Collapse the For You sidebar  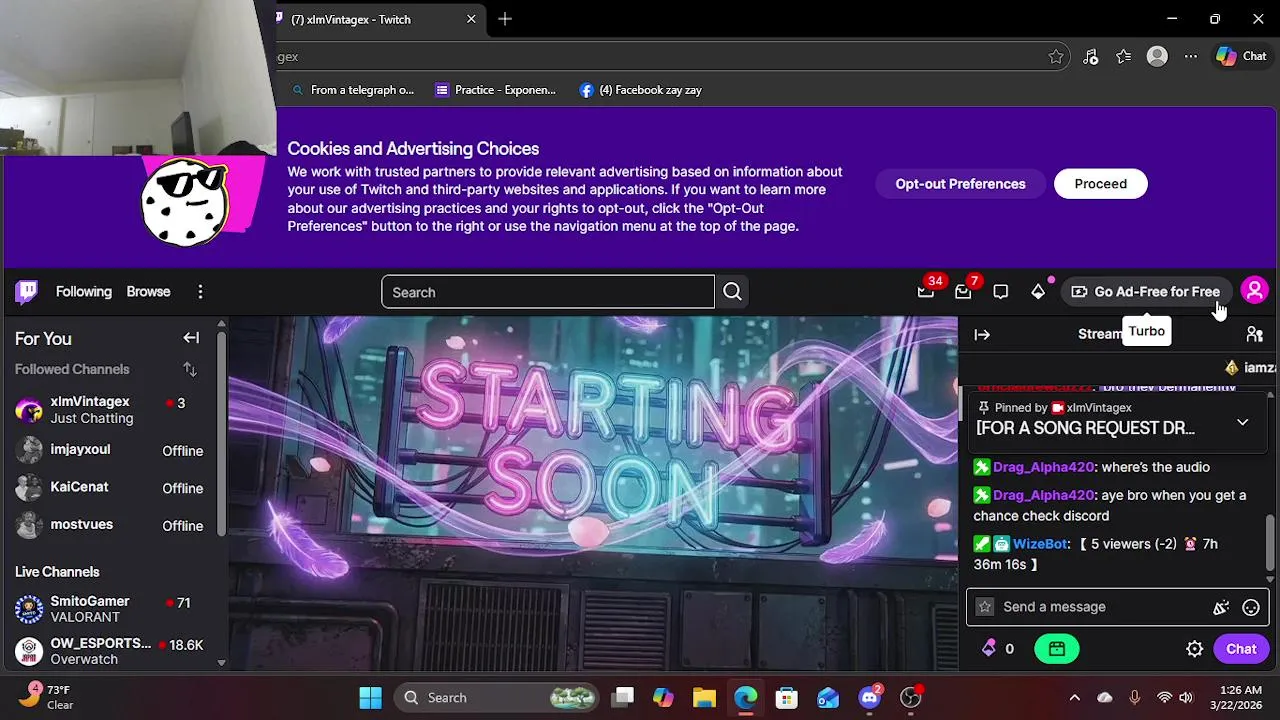click(x=191, y=338)
